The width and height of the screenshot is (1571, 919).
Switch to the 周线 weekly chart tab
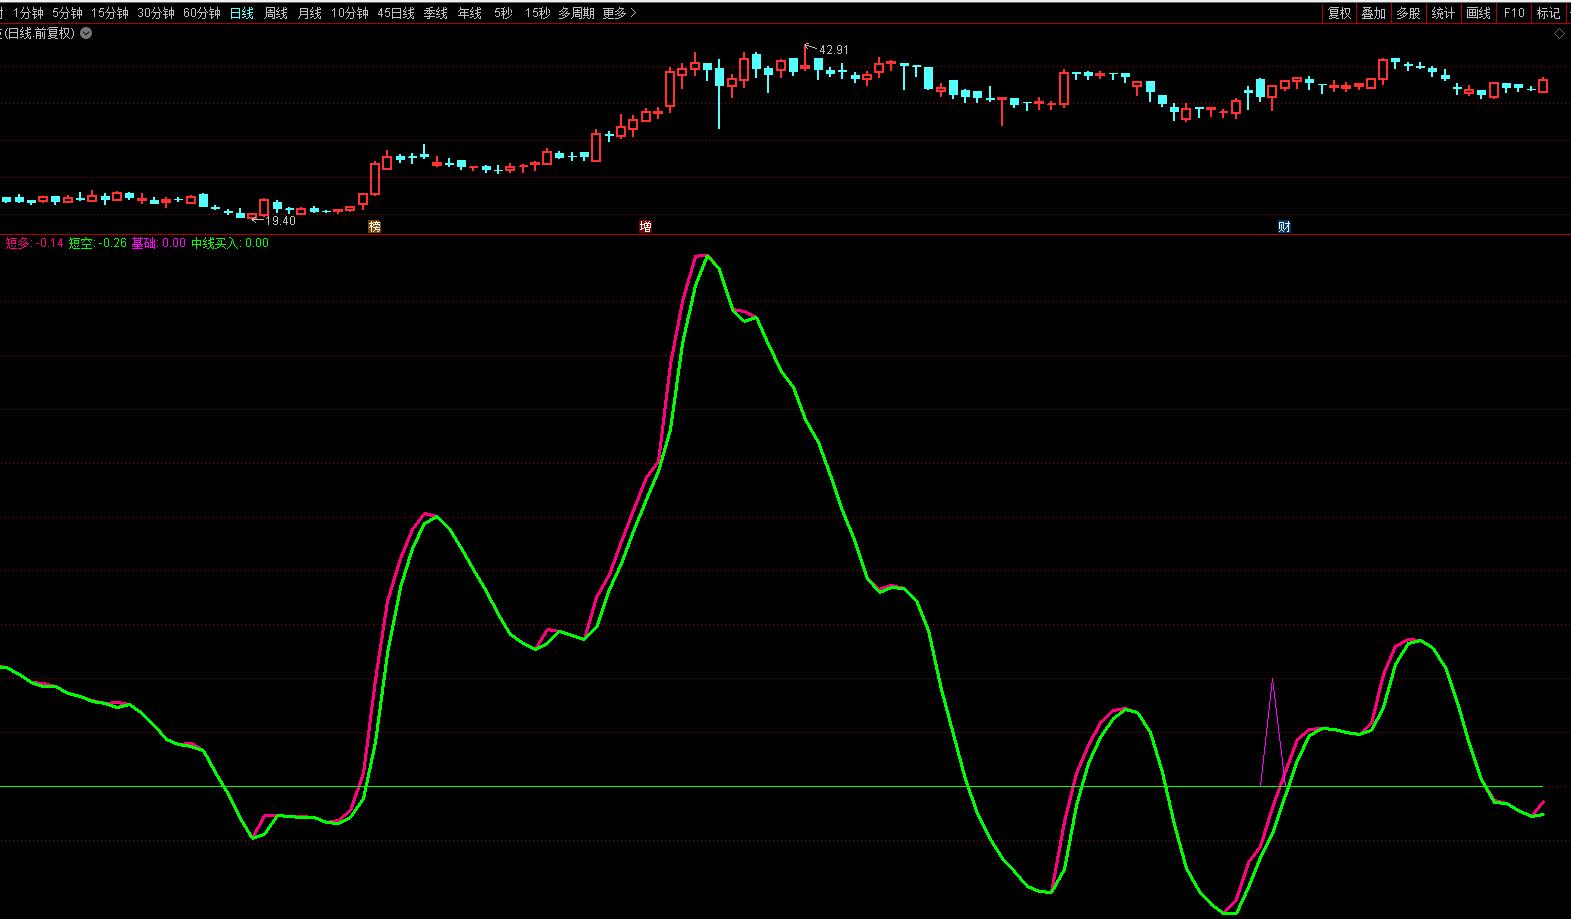275,13
